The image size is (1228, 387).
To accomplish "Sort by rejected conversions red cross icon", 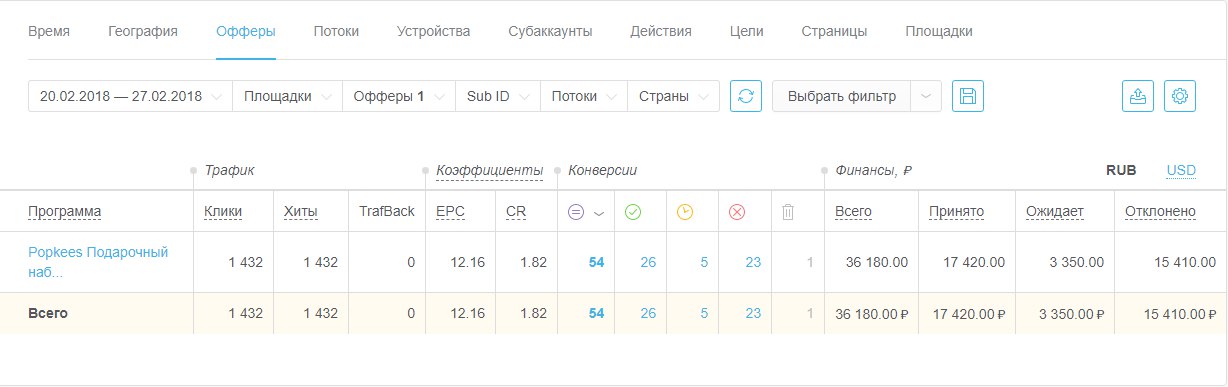I will [737, 212].
